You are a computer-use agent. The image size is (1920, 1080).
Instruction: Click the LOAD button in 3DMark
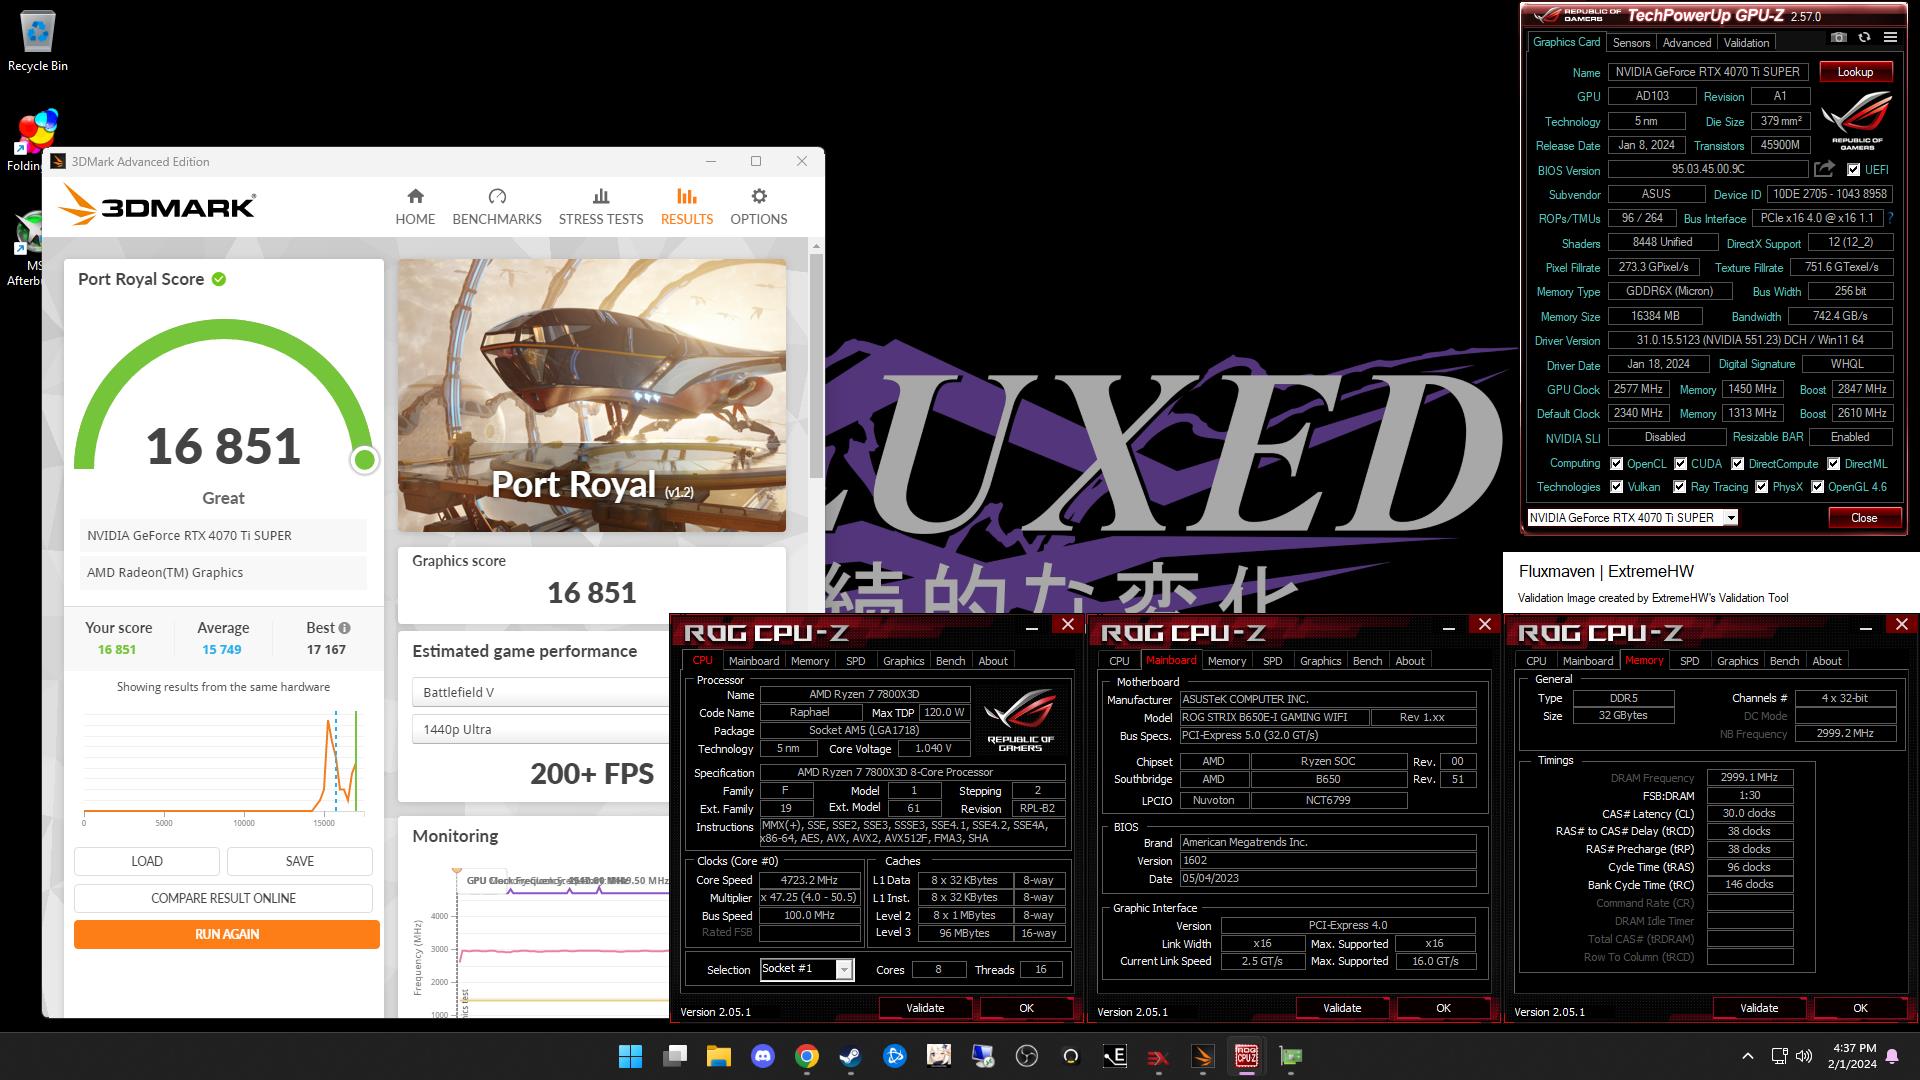tap(147, 861)
